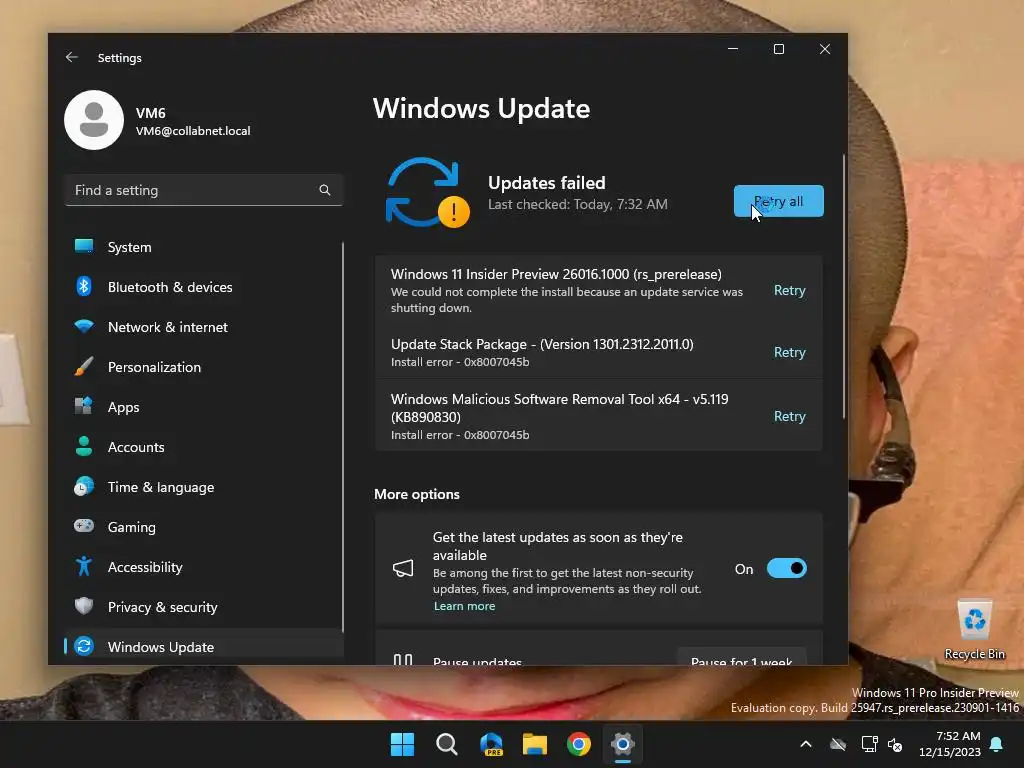
Task: Click the More options heading
Action: 417,494
